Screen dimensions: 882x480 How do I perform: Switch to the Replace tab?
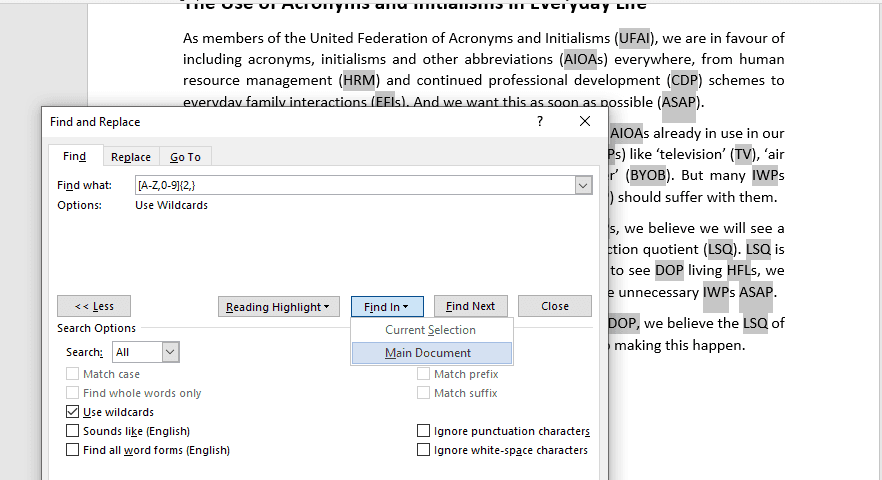tap(131, 157)
